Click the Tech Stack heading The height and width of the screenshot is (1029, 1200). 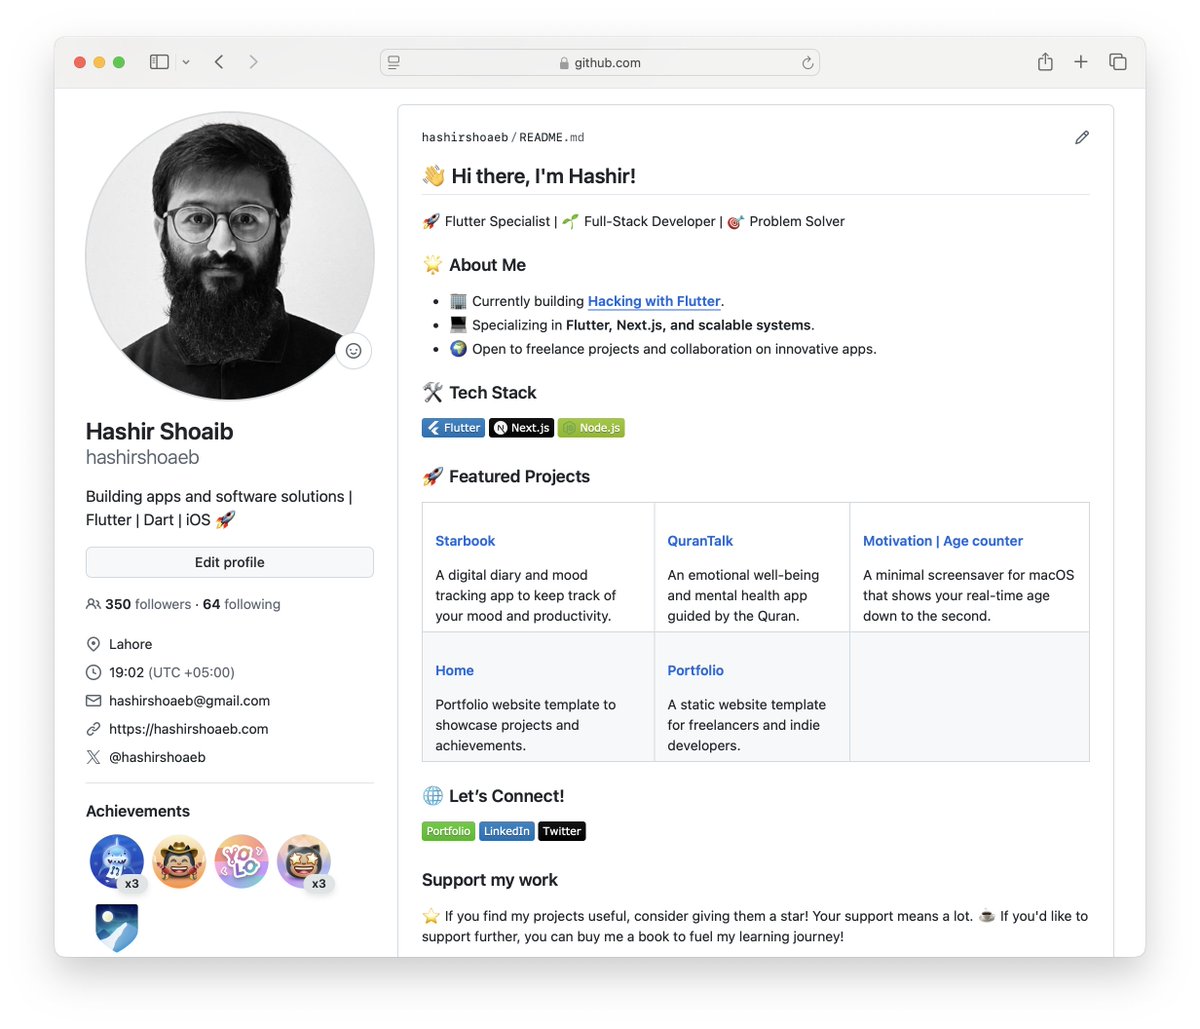pos(493,393)
